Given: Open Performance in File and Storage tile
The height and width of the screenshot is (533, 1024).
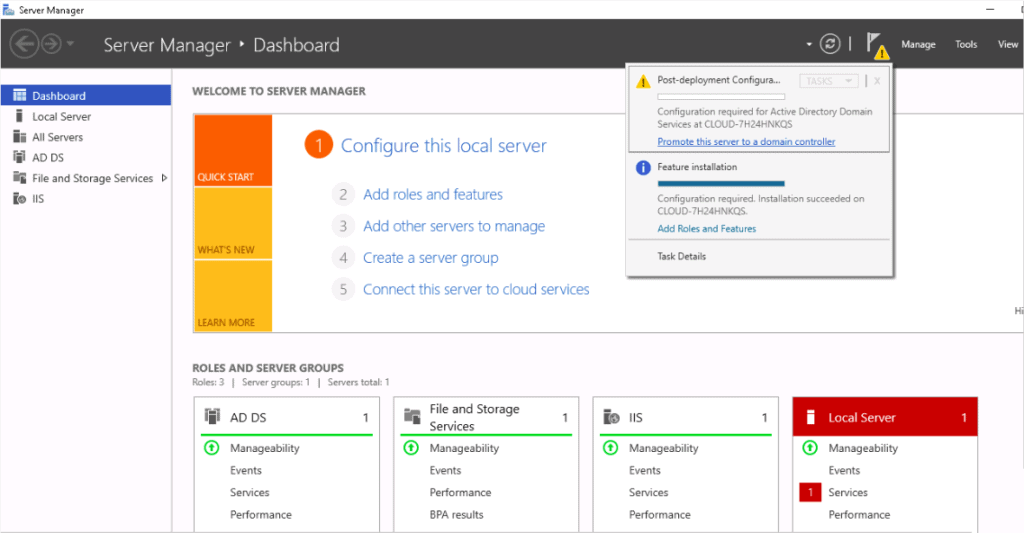Looking at the screenshot, I should click(460, 493).
